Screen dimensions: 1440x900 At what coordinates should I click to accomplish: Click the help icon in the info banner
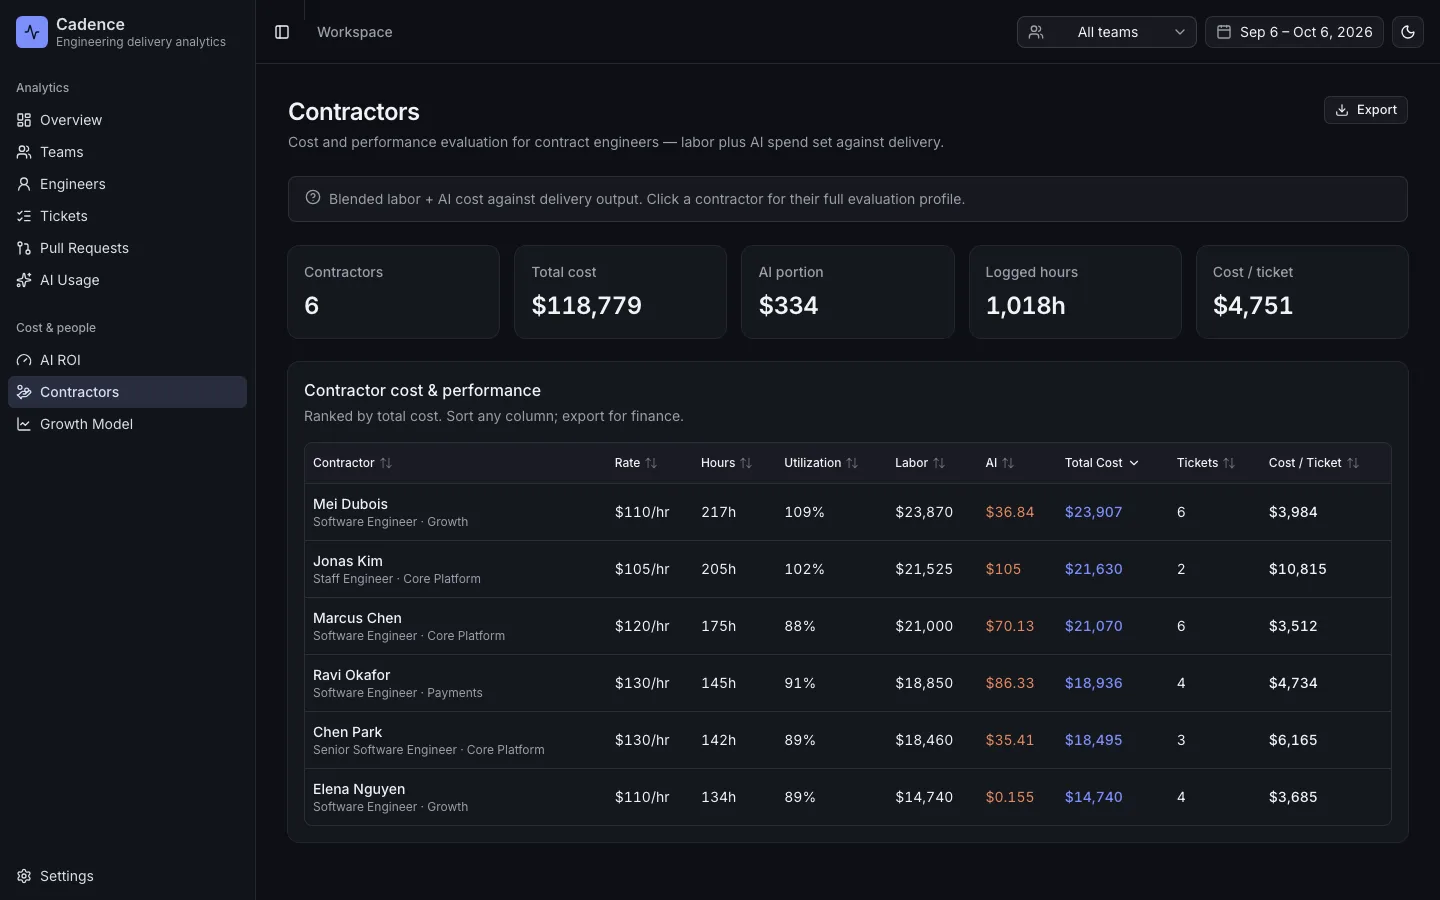[x=313, y=198]
